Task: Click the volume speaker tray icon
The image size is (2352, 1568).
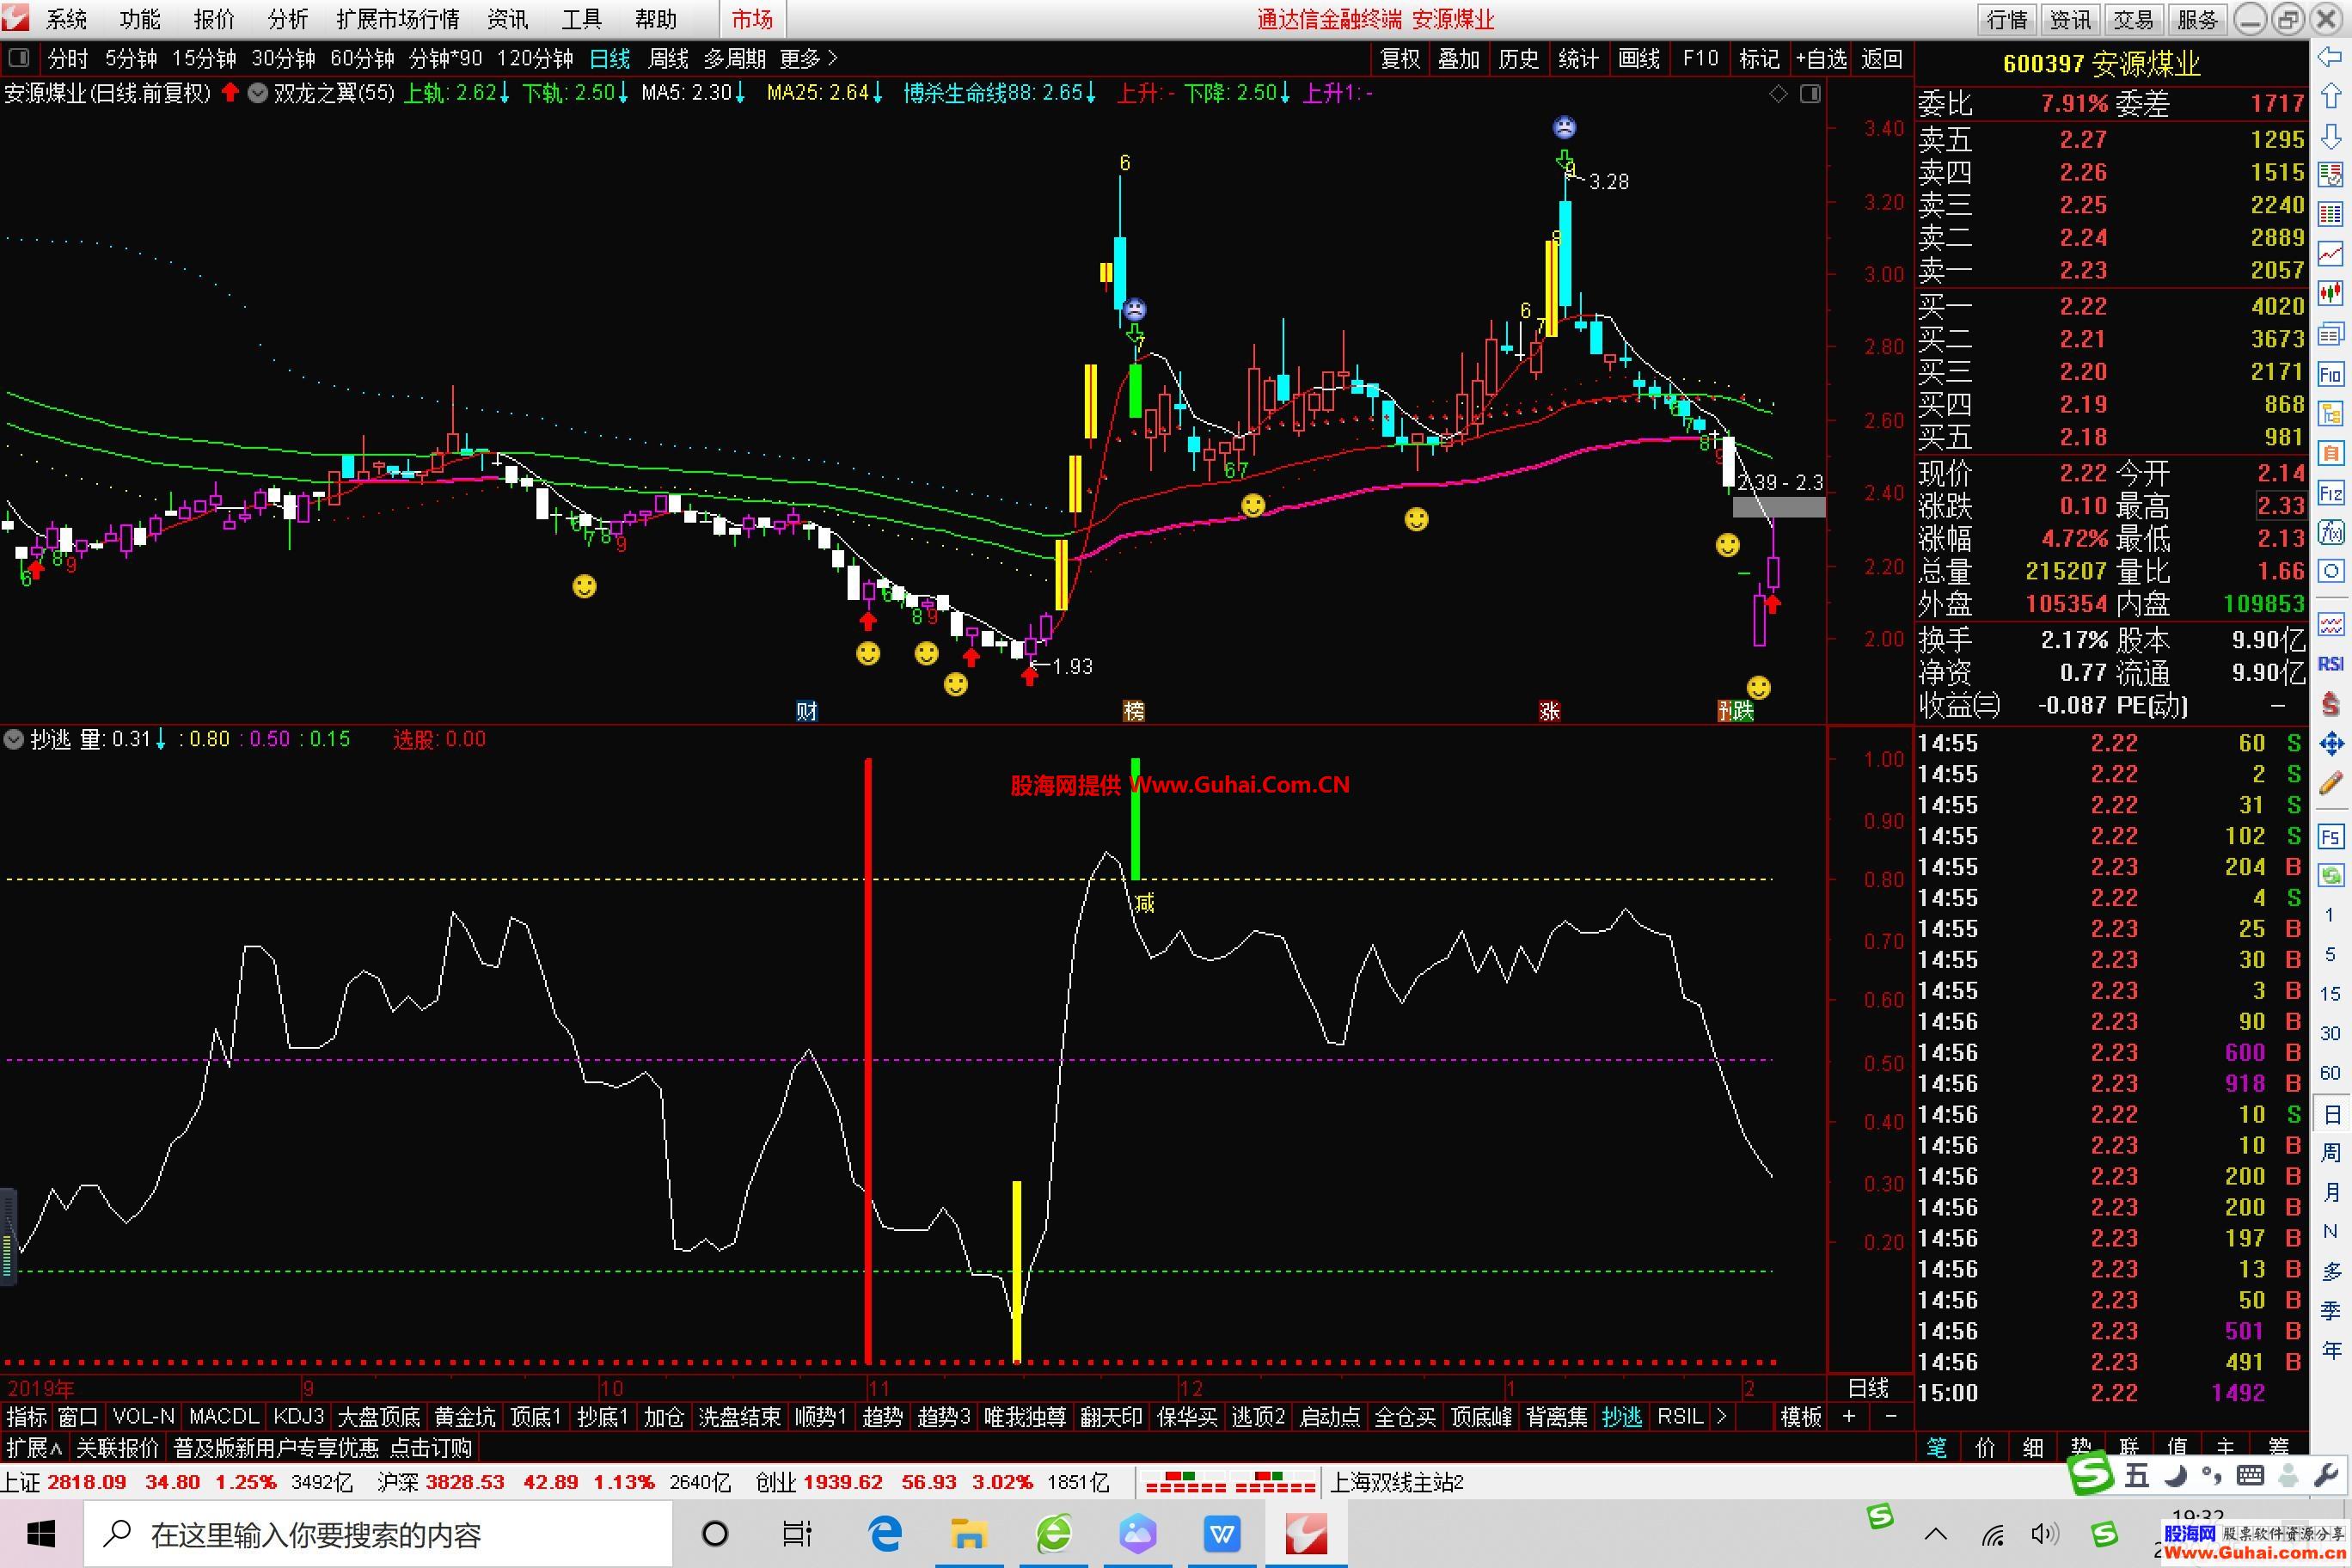Action: point(2045,1534)
